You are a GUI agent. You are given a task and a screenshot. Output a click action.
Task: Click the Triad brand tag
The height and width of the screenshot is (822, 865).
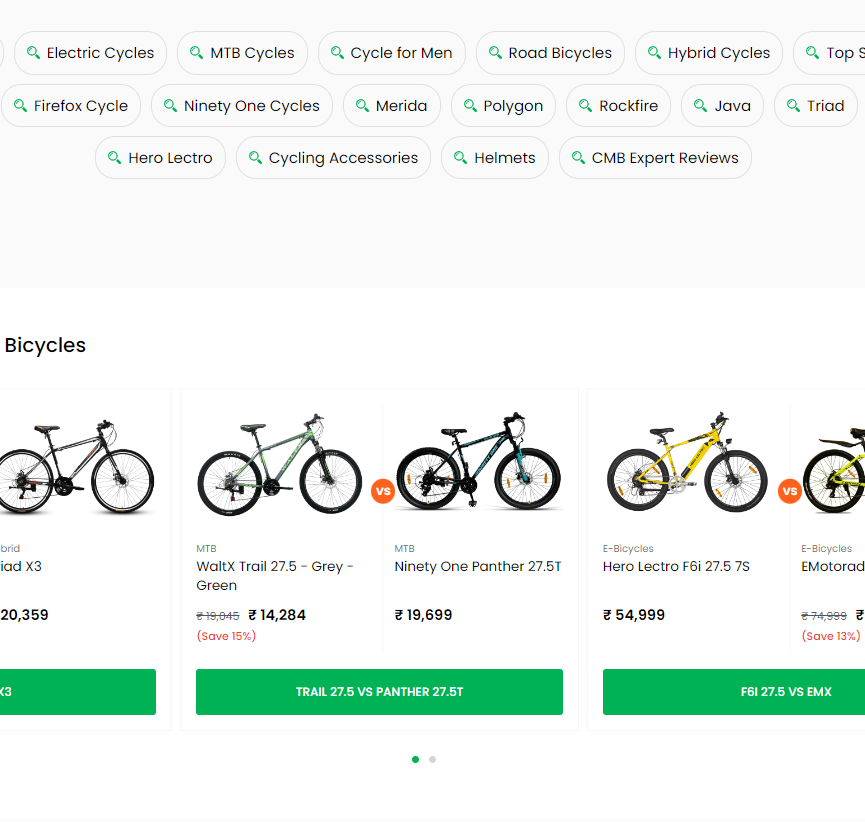click(x=816, y=105)
